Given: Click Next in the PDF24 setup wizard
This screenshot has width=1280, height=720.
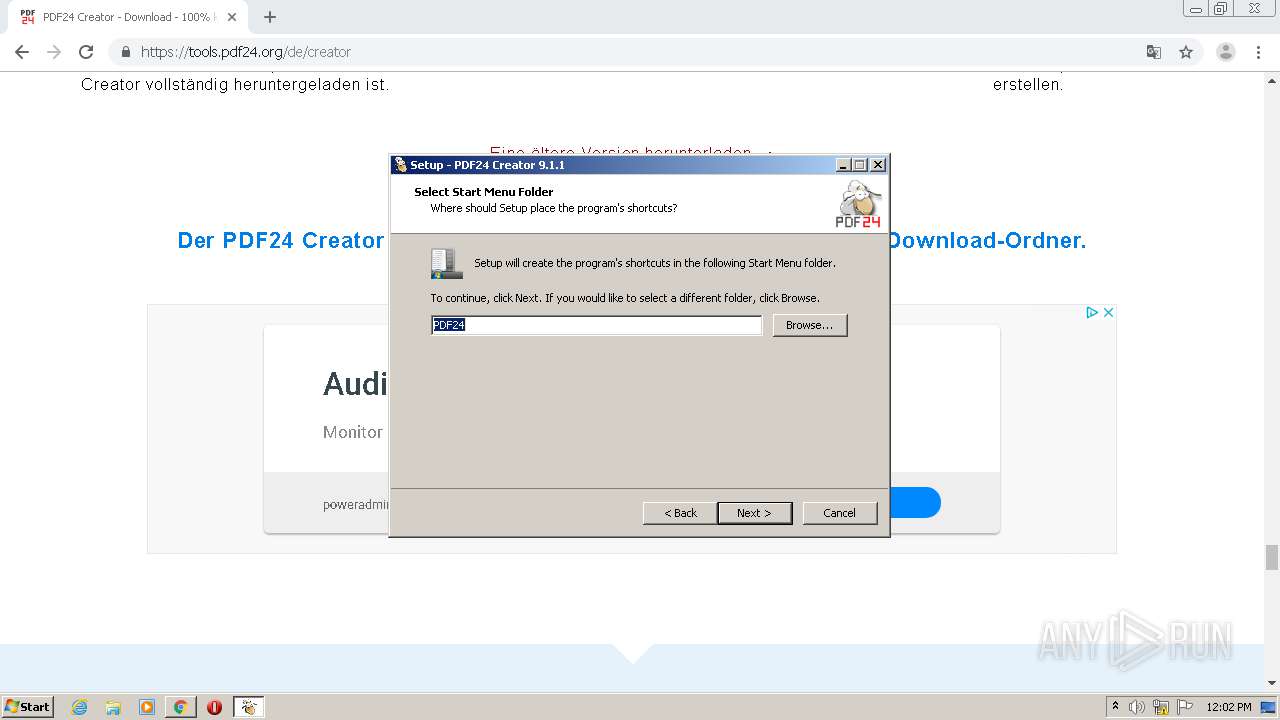Looking at the screenshot, I should (754, 513).
